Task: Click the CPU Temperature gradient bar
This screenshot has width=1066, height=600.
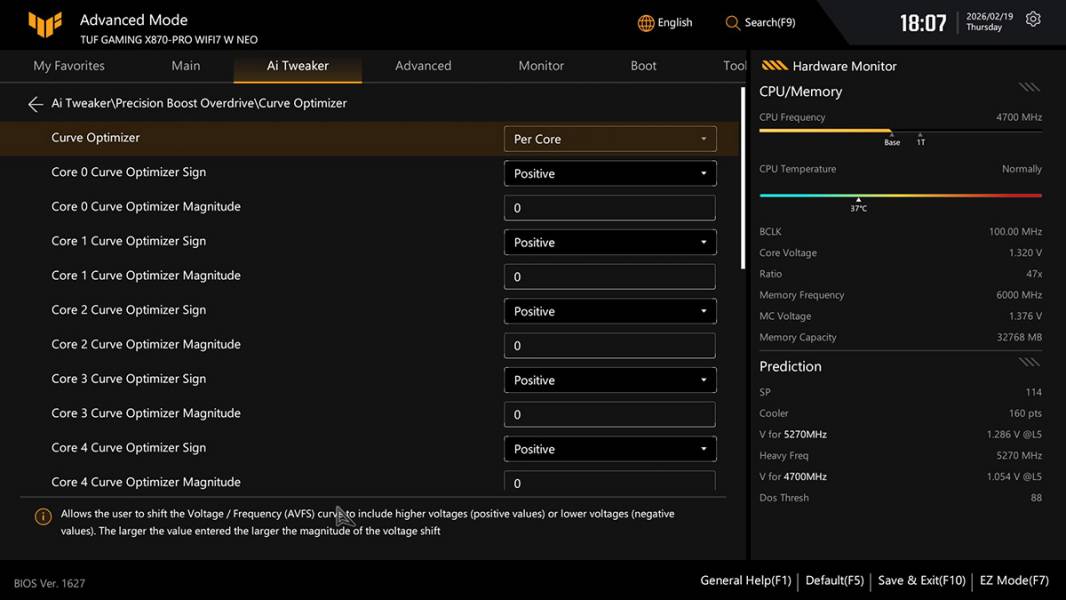Action: click(x=900, y=196)
